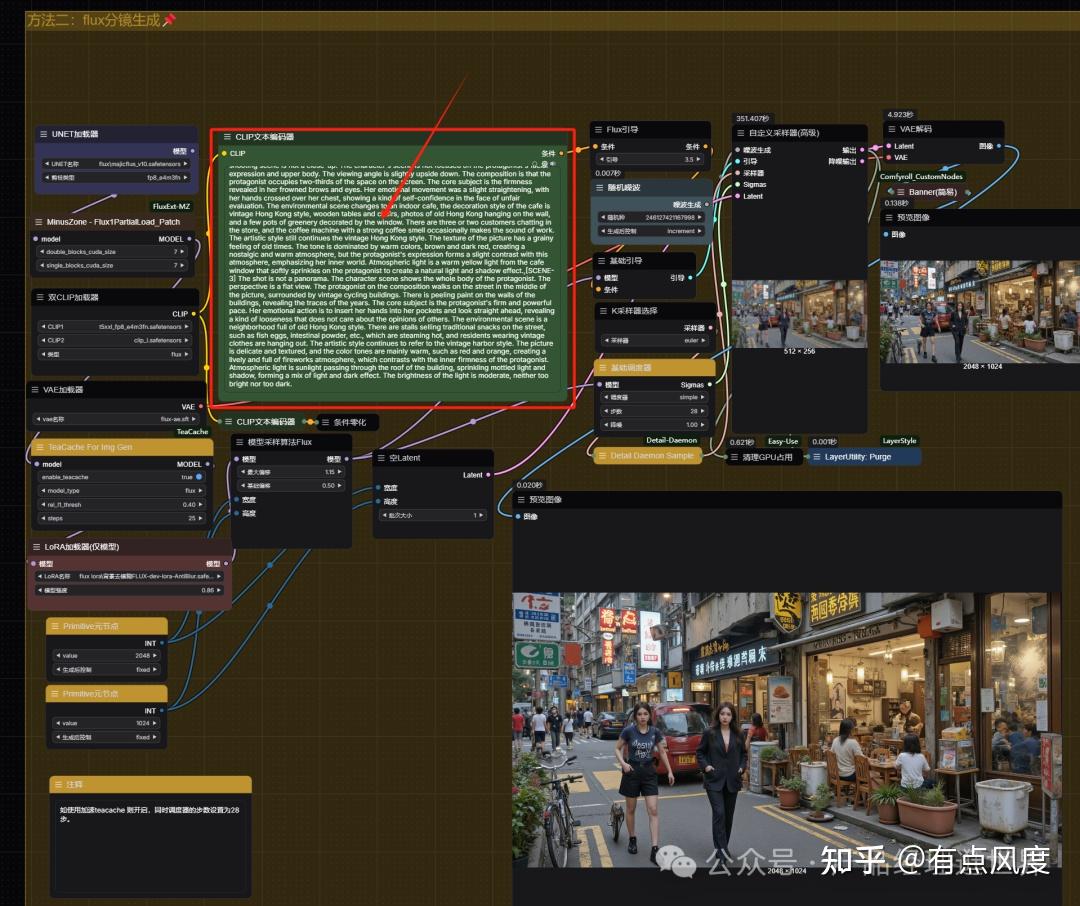The width and height of the screenshot is (1080, 906).
Task: Open the 调度器 dropdown showing simple
Action: point(655,397)
